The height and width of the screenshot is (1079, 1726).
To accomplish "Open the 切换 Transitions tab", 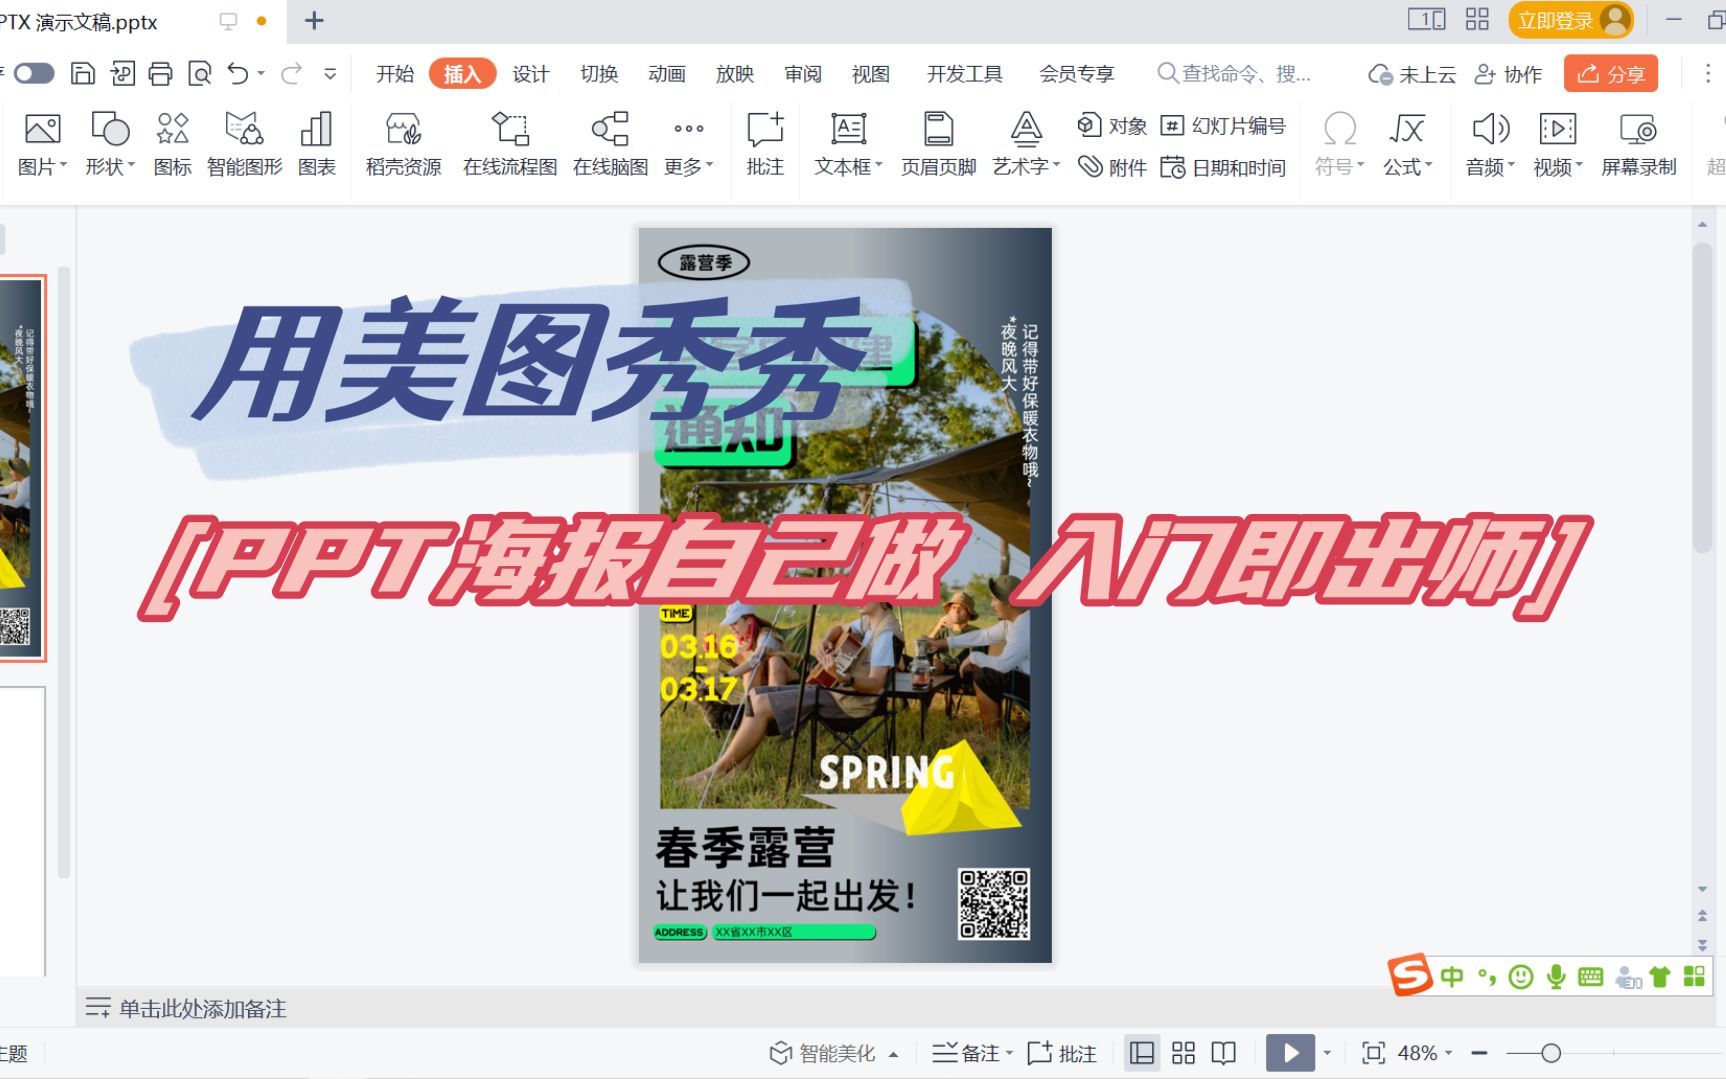I will pyautogui.click(x=599, y=74).
